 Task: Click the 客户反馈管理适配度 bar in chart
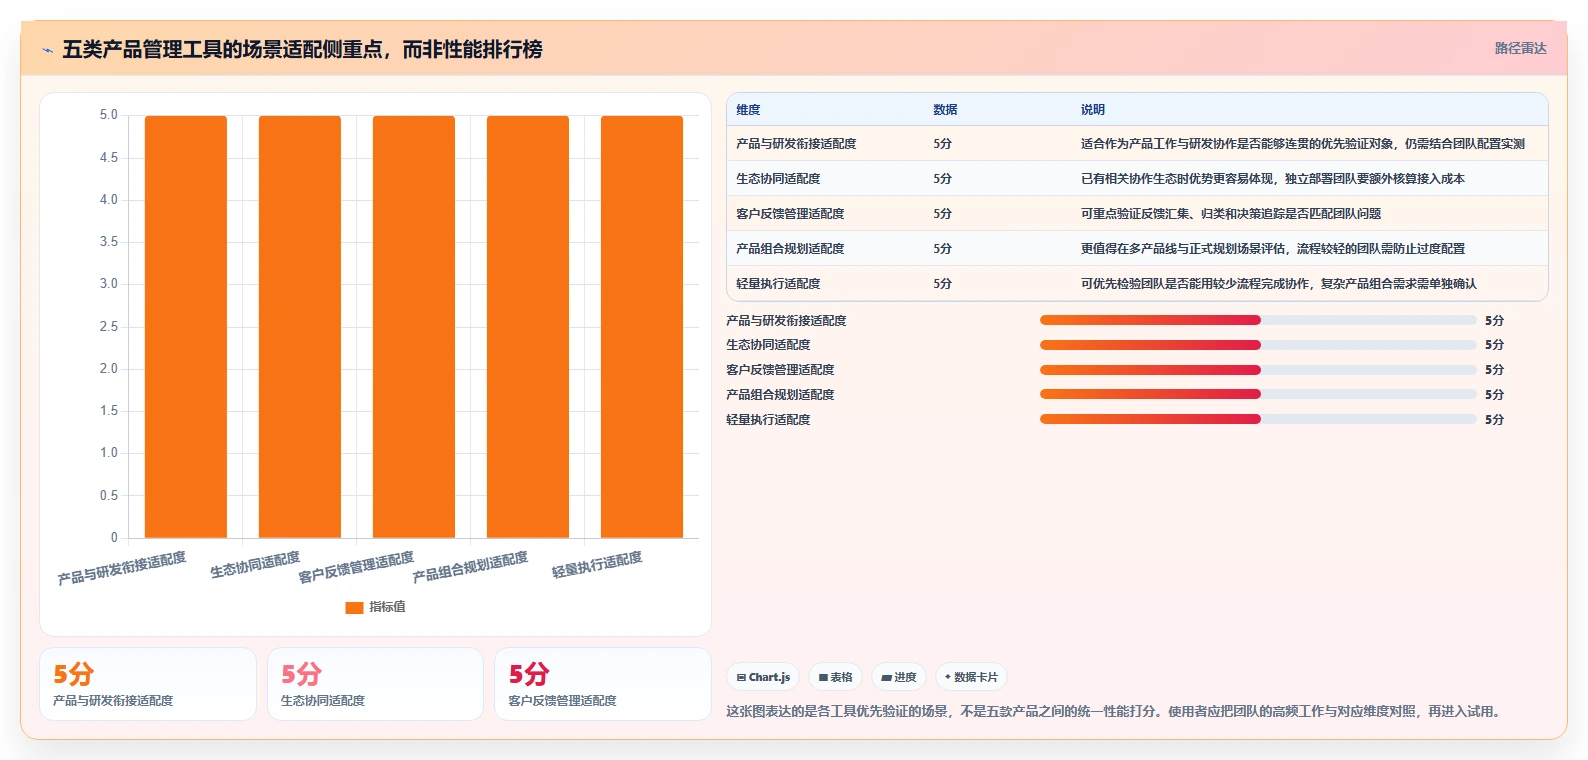click(414, 327)
